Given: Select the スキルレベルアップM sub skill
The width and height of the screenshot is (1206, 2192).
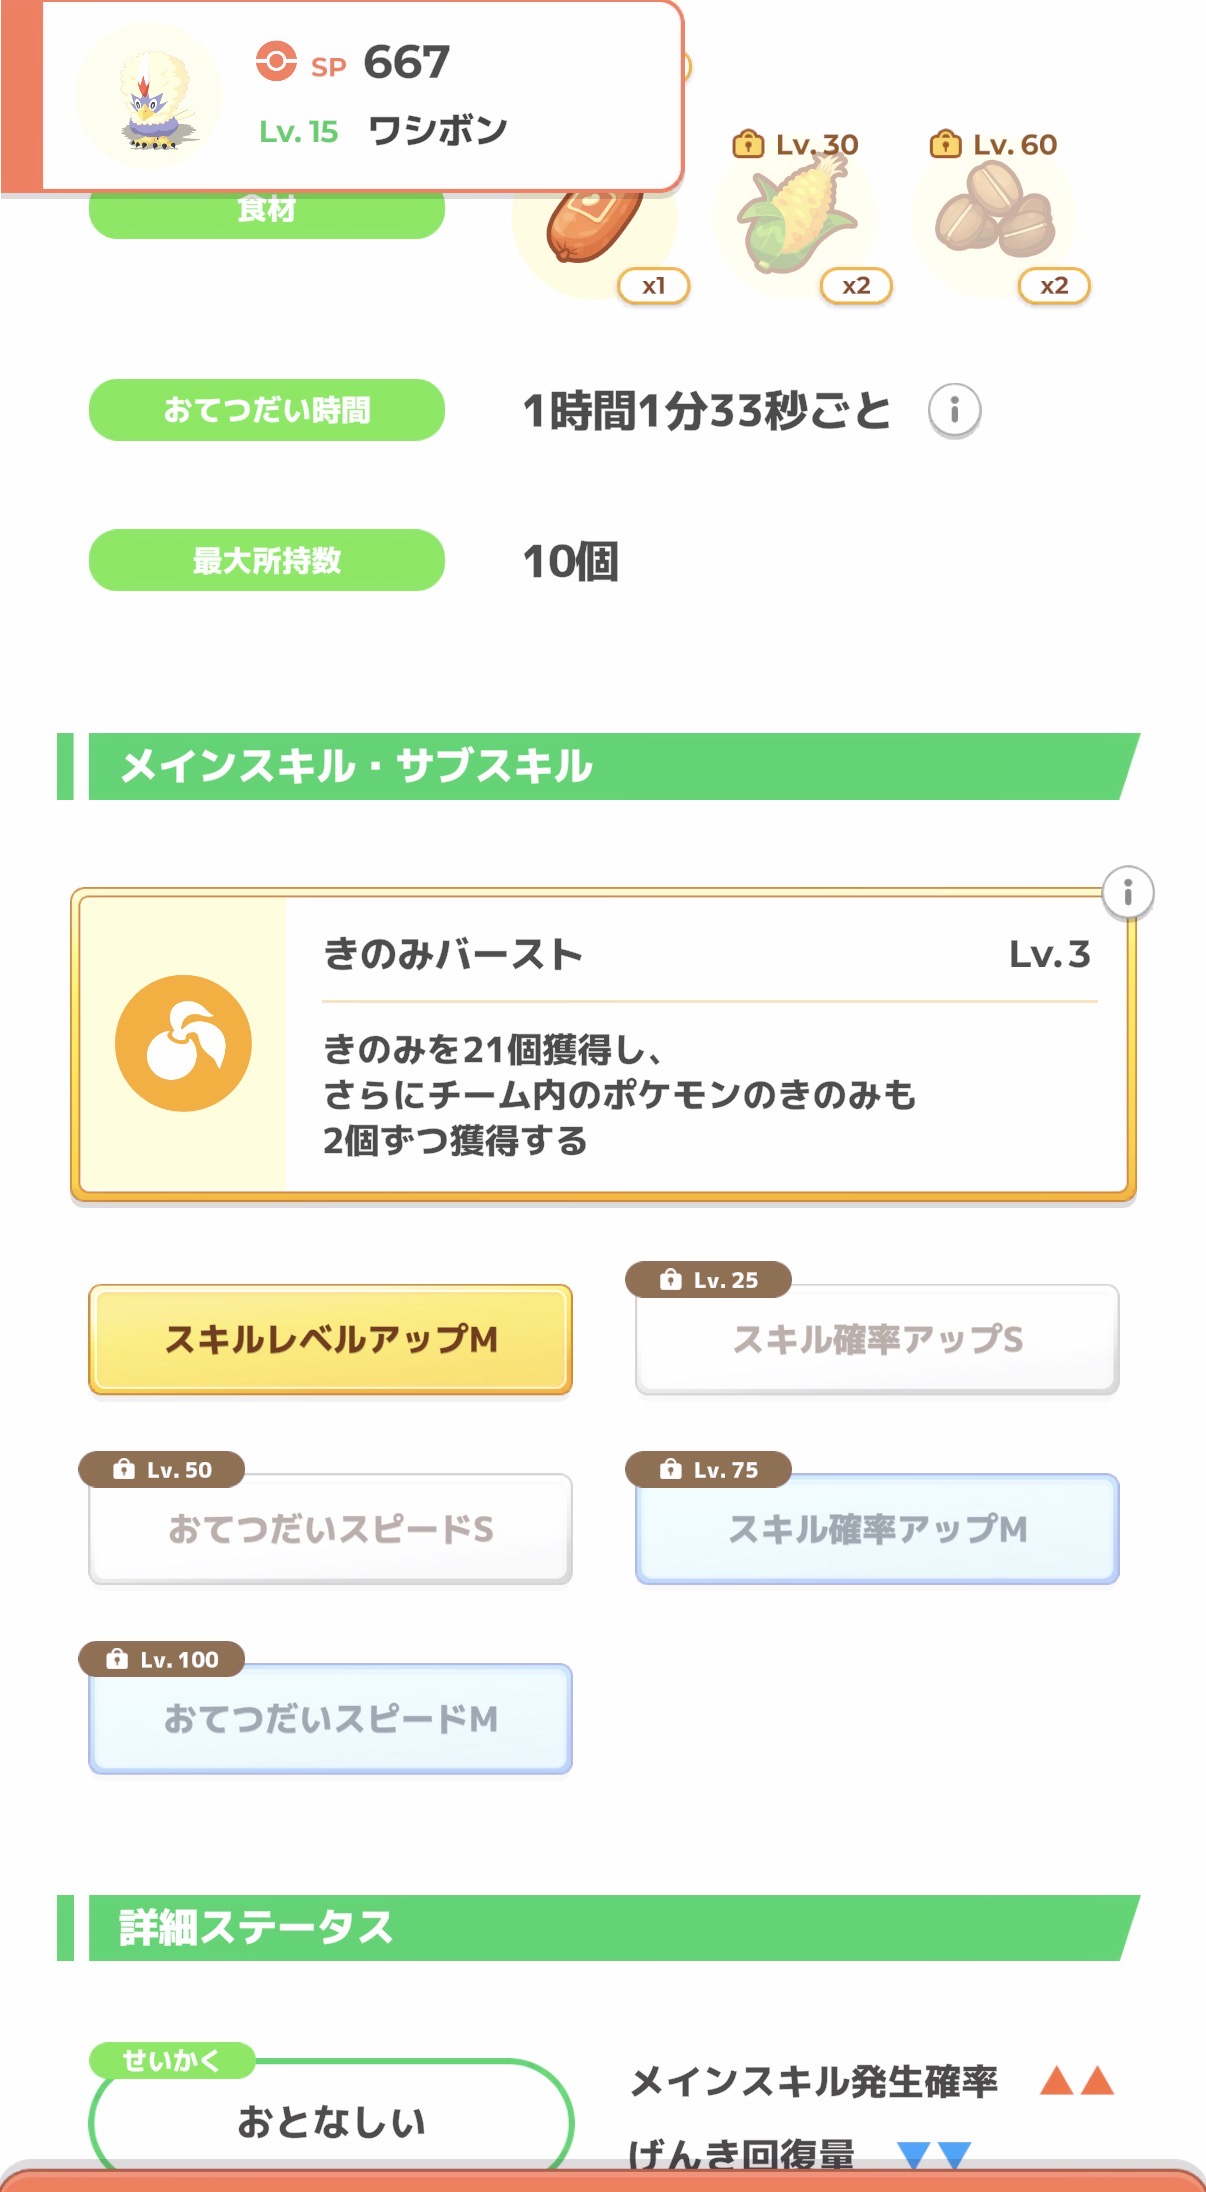Looking at the screenshot, I should coord(330,1339).
